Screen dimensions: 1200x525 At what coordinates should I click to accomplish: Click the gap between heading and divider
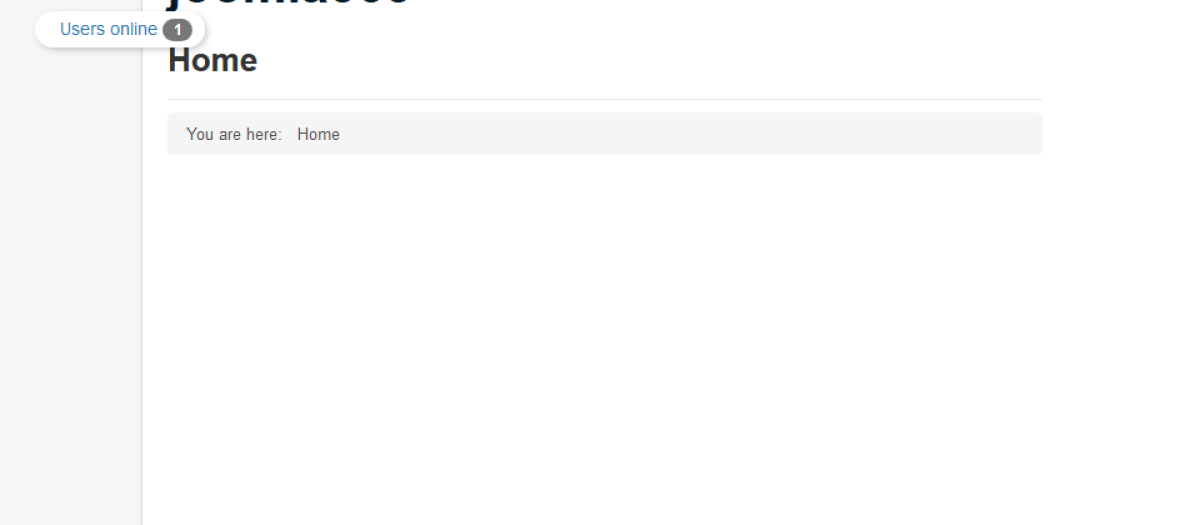[605, 88]
